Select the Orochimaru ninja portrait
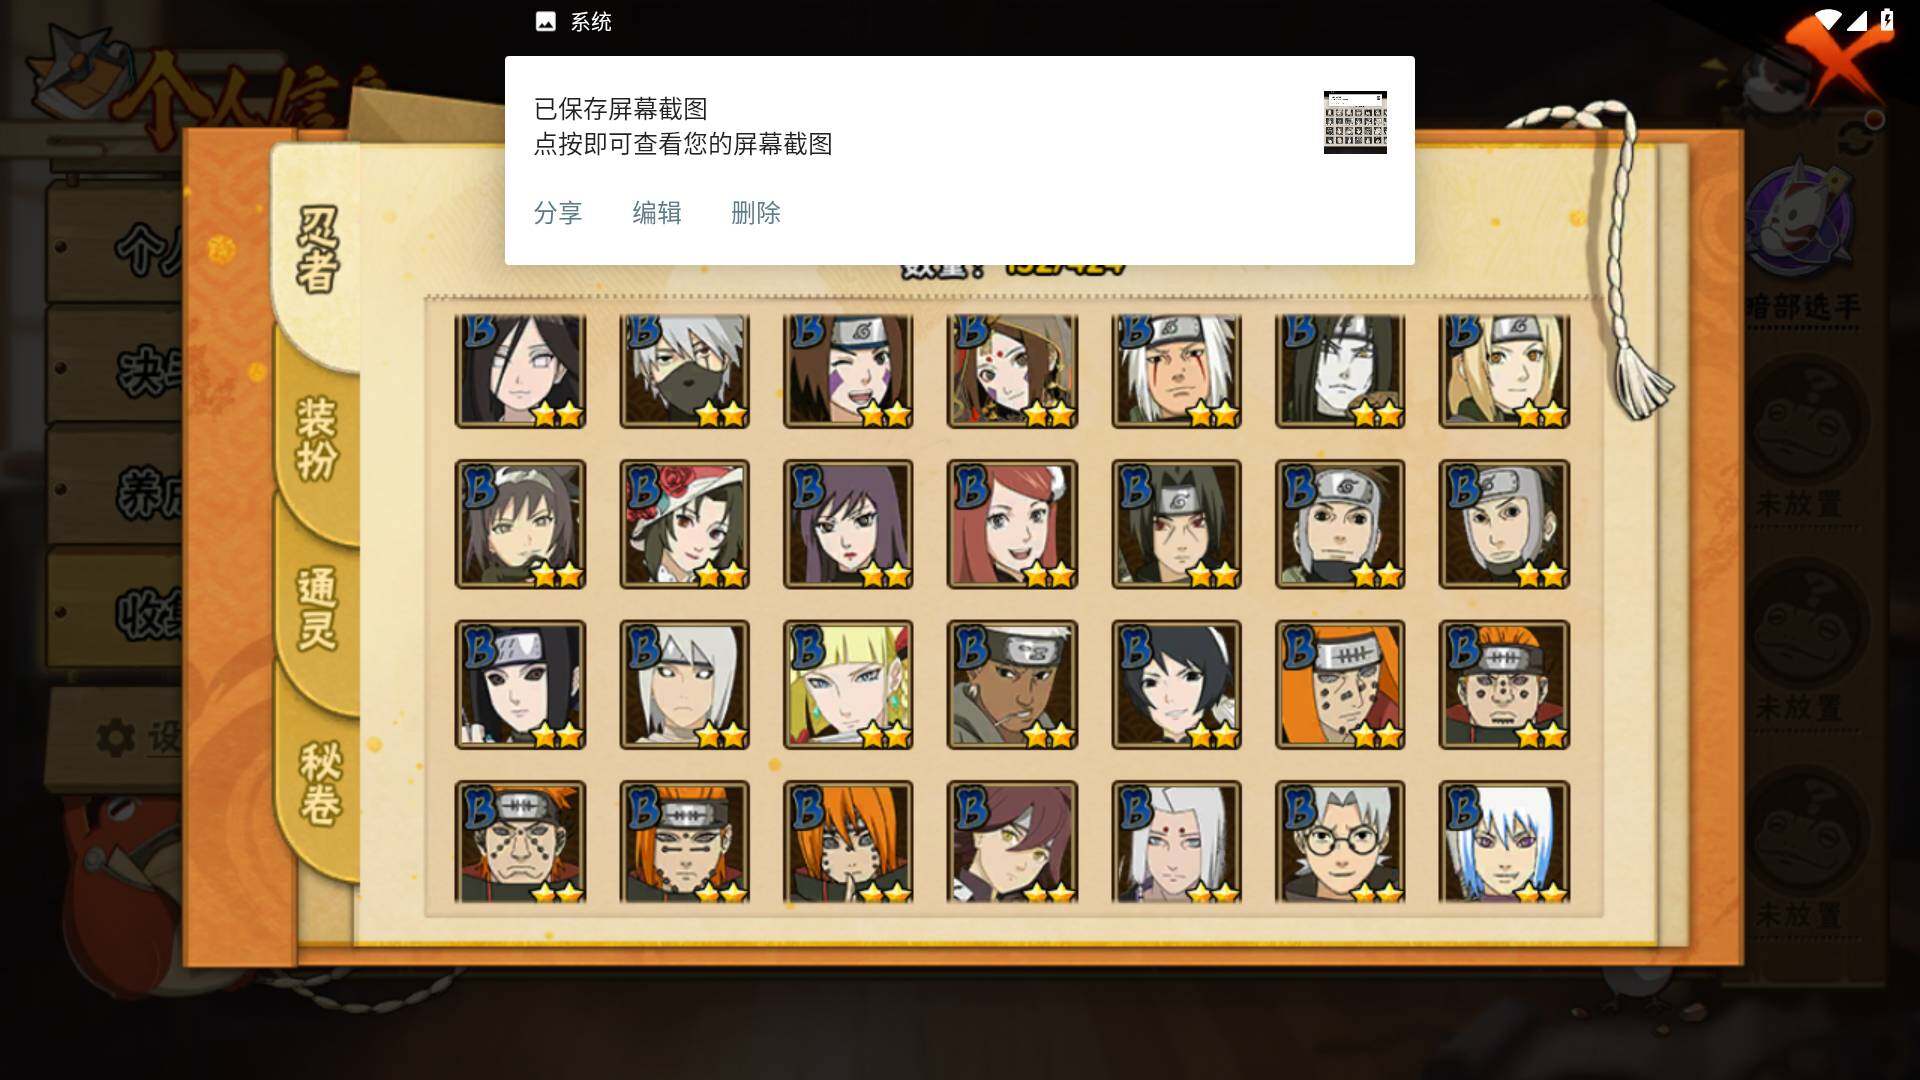The image size is (1920, 1080). pyautogui.click(x=1340, y=371)
